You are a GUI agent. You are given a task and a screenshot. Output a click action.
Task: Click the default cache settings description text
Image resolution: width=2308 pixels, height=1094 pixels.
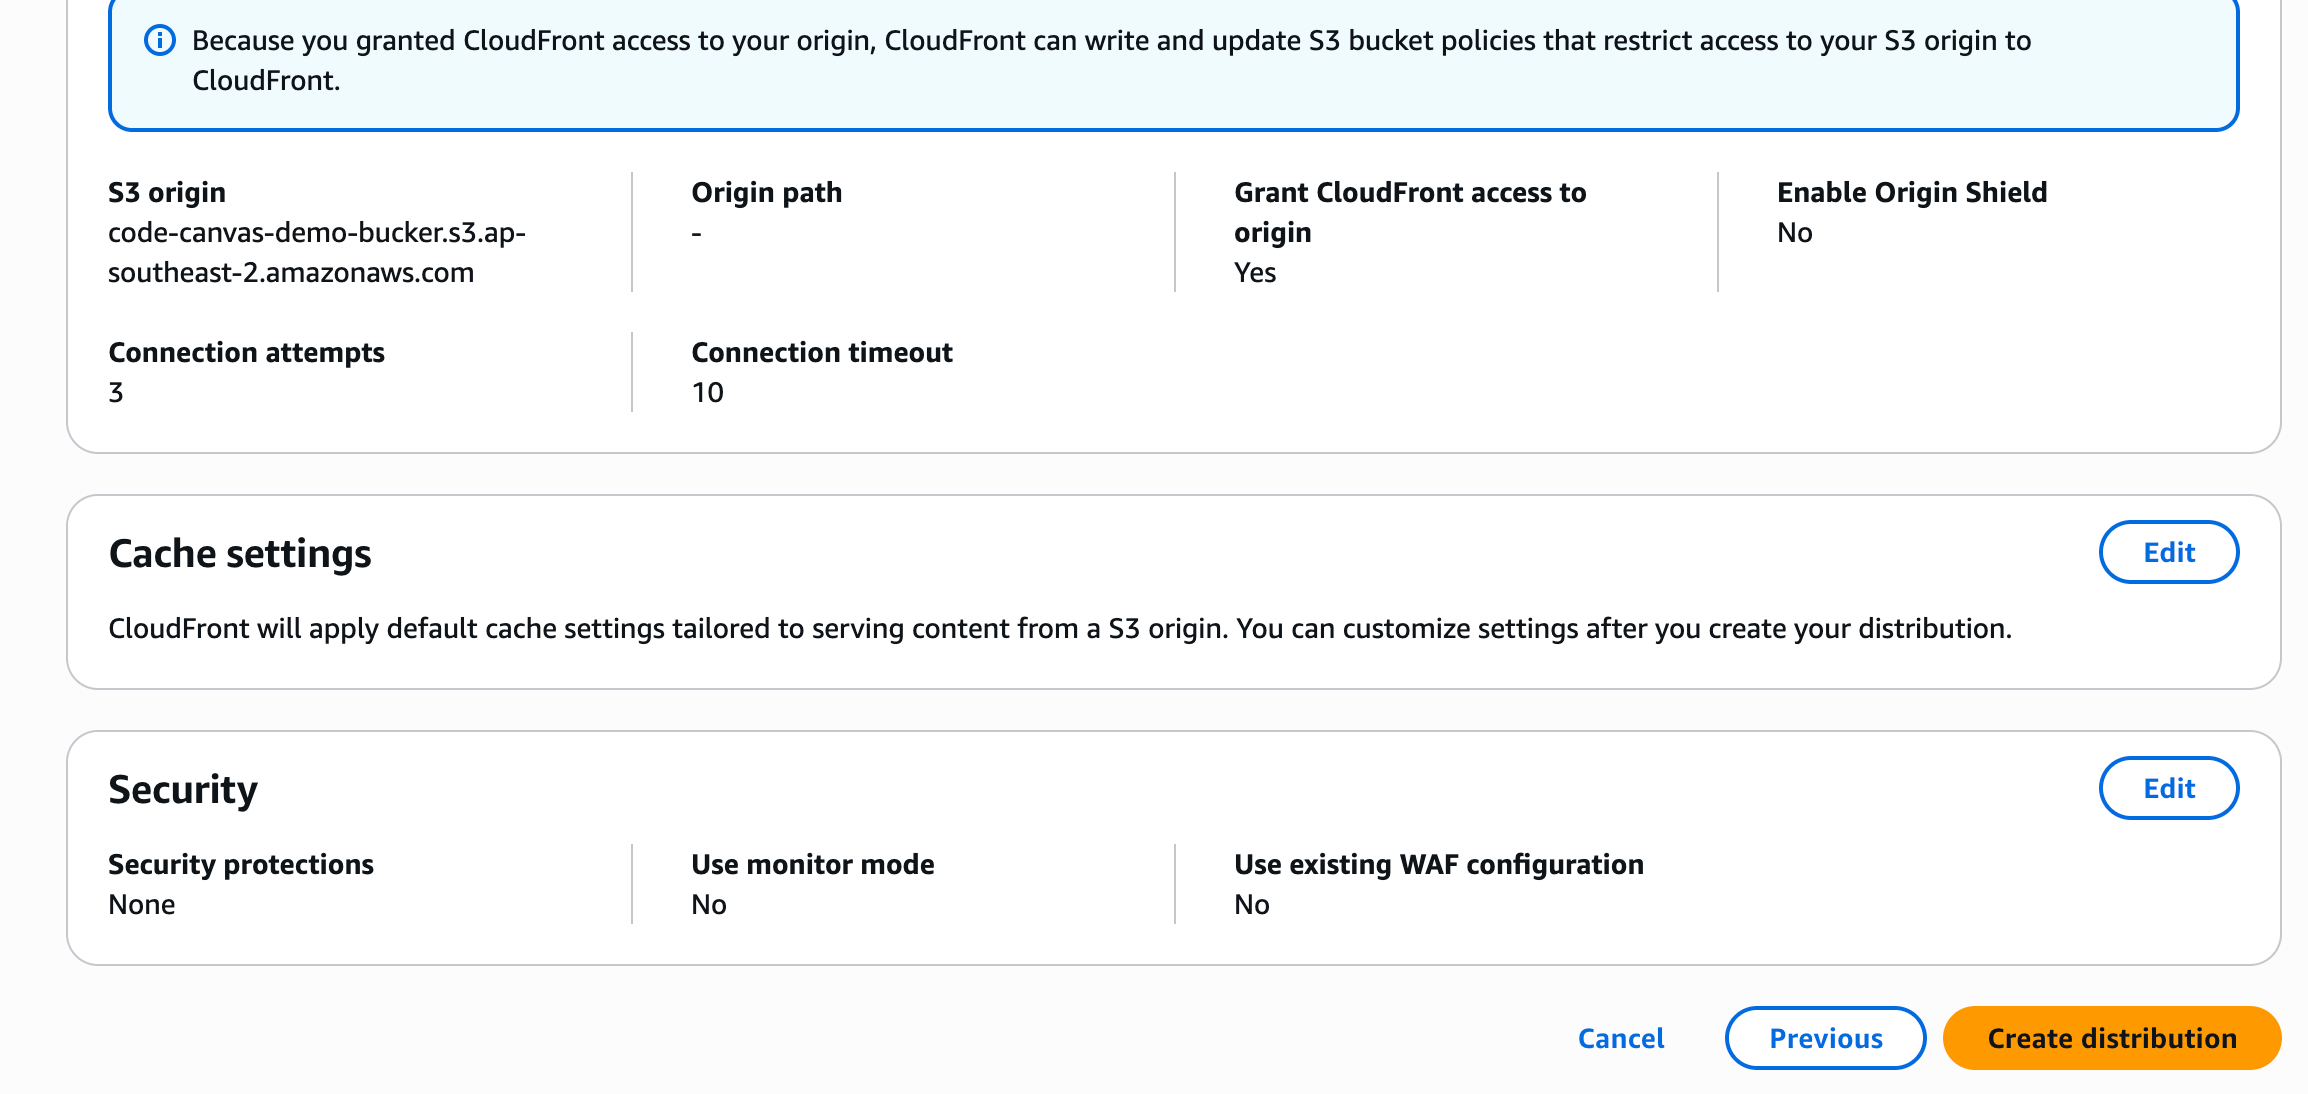pos(1059,629)
